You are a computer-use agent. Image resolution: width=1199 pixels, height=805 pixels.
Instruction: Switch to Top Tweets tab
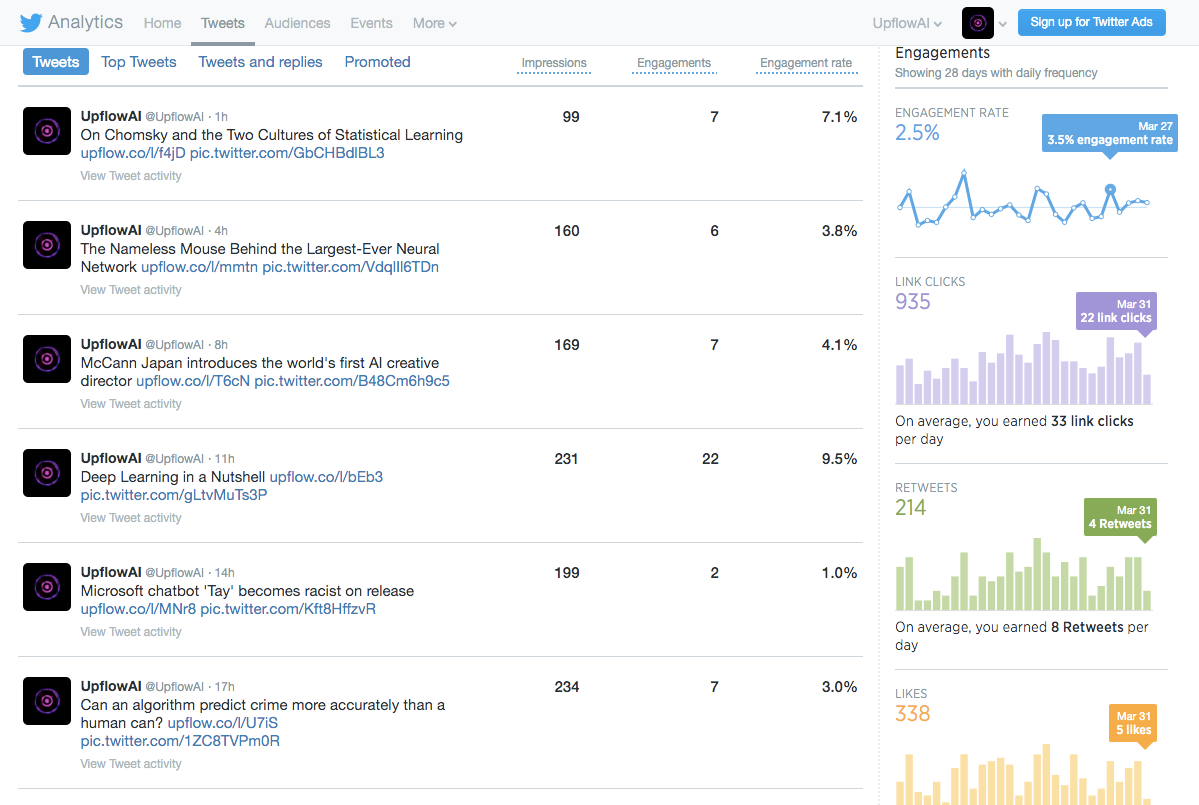(138, 62)
